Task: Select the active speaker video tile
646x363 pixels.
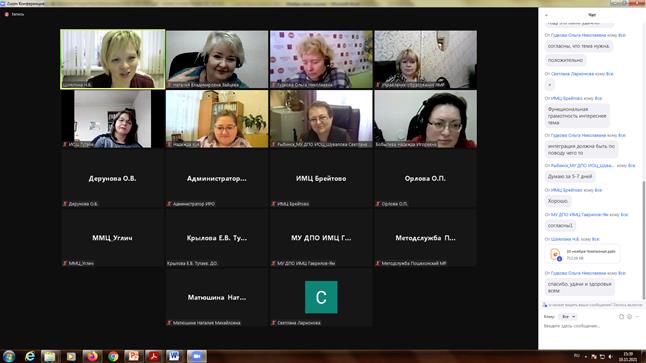Action: [x=112, y=59]
